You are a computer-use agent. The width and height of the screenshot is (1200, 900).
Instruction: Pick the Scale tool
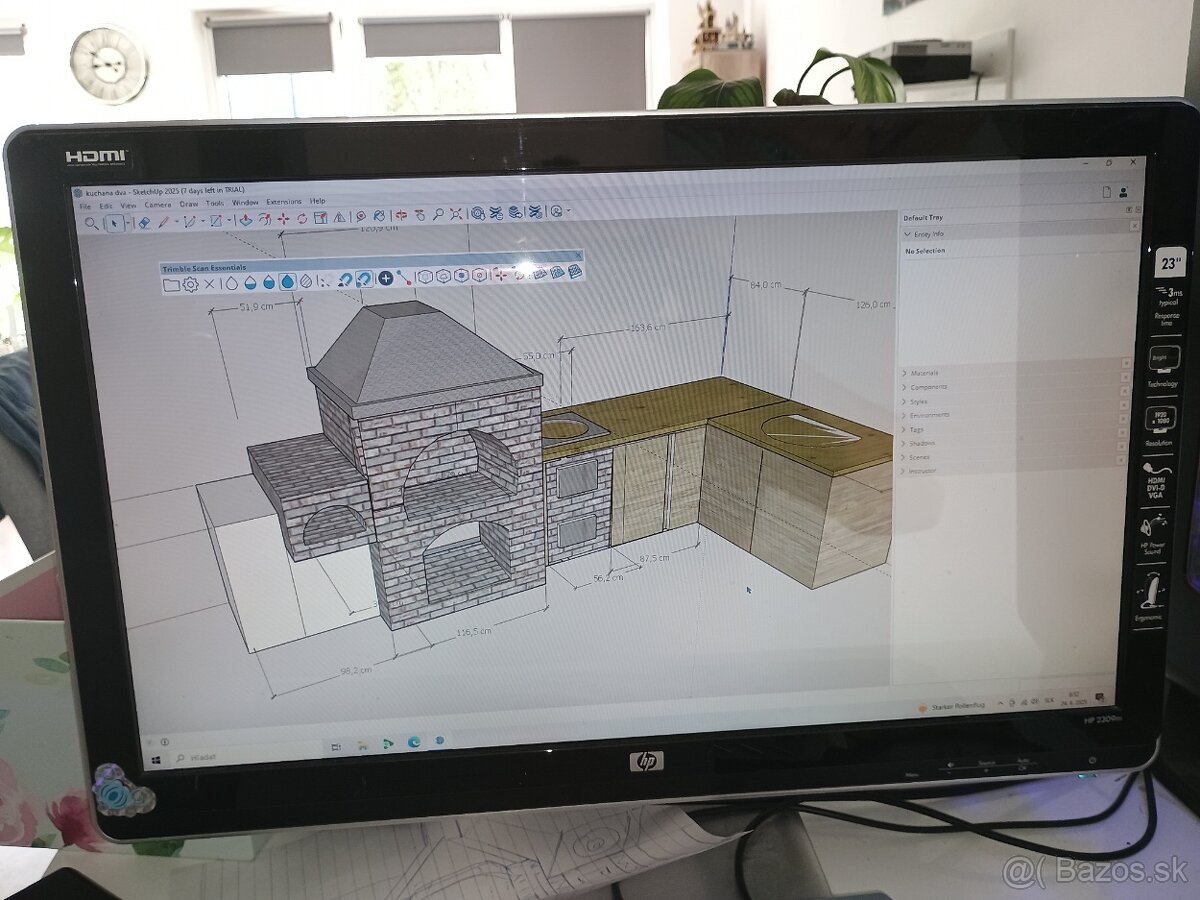click(320, 218)
